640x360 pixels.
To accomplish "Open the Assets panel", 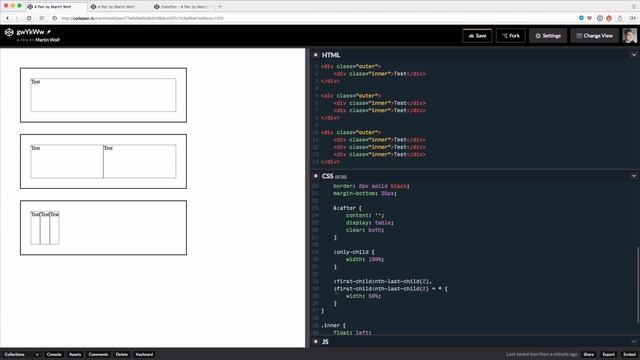I will [75, 354].
